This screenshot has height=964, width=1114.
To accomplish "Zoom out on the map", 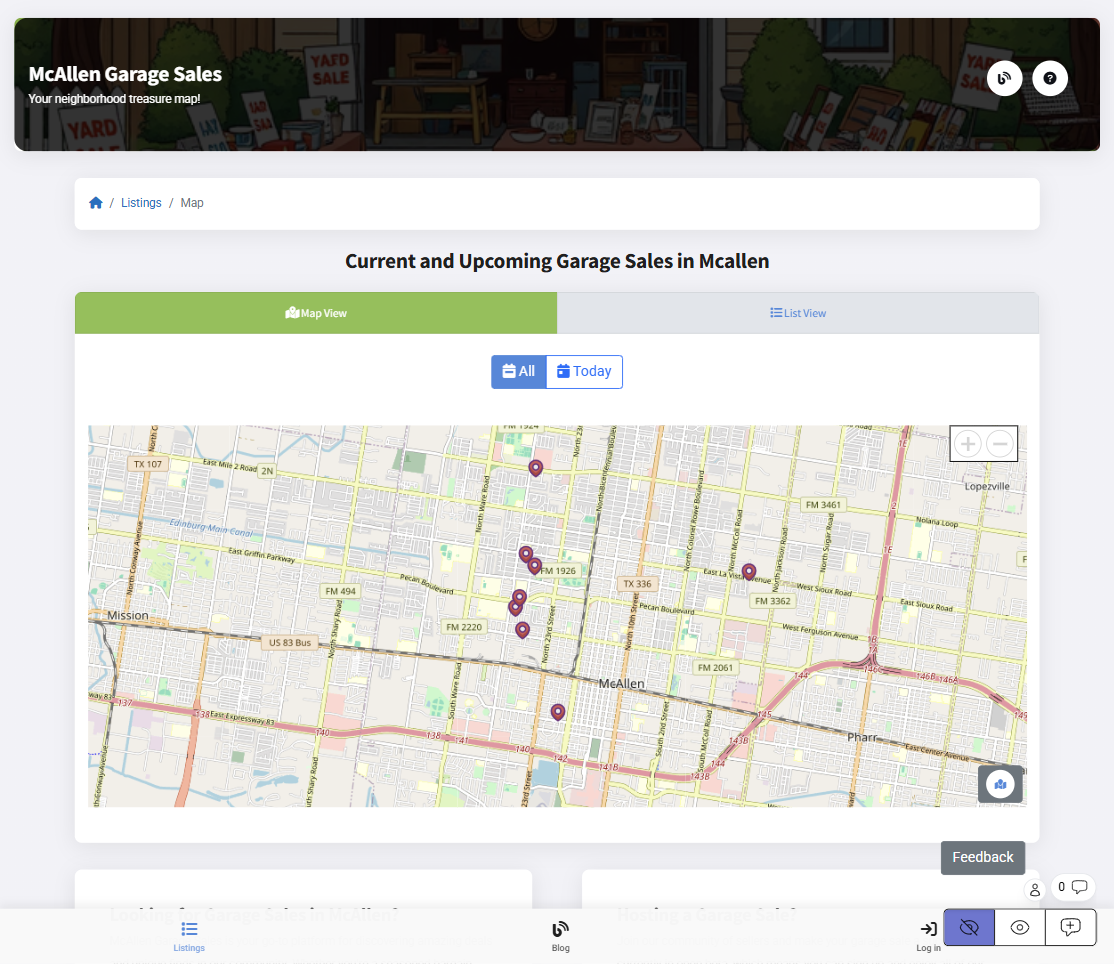I will tap(1000, 443).
